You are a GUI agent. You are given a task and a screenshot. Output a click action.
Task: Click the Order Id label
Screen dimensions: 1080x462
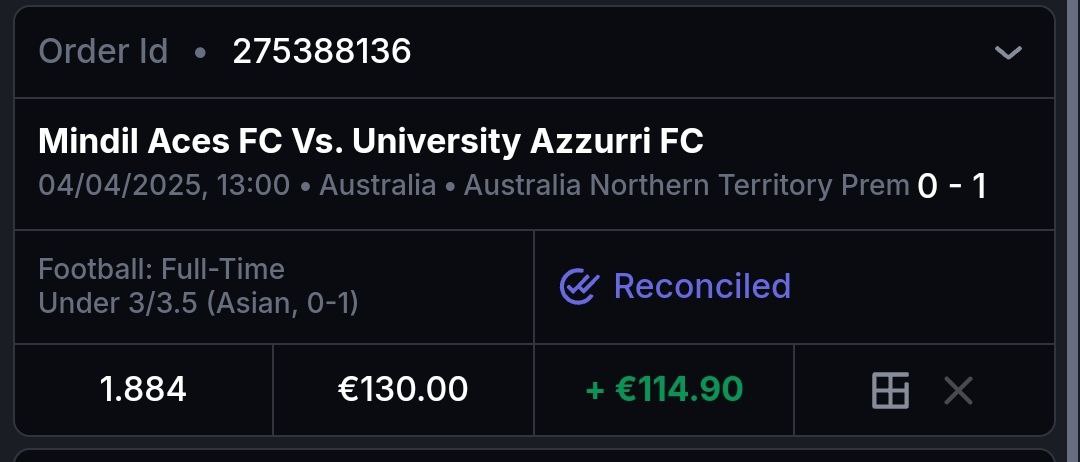103,52
